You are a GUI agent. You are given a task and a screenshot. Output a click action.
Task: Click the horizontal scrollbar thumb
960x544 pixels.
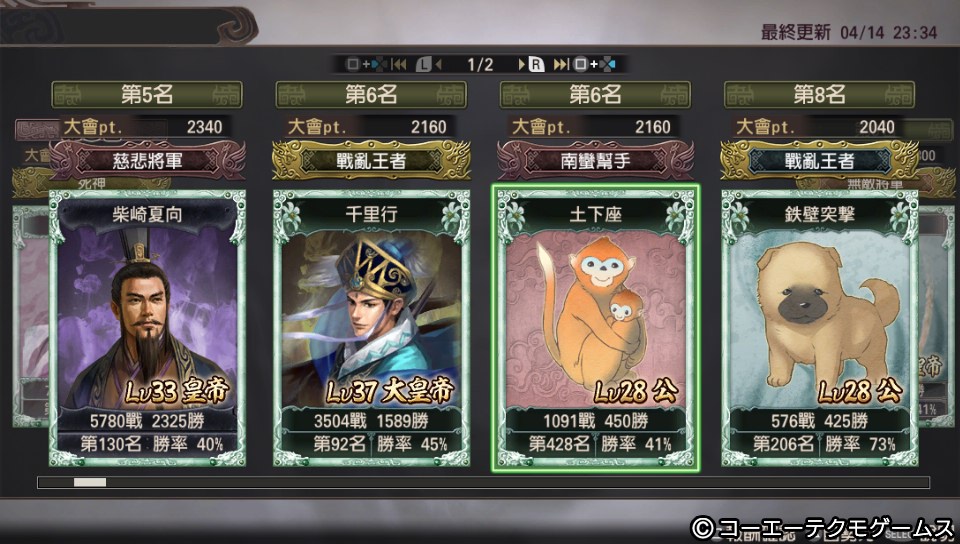[x=90, y=482]
